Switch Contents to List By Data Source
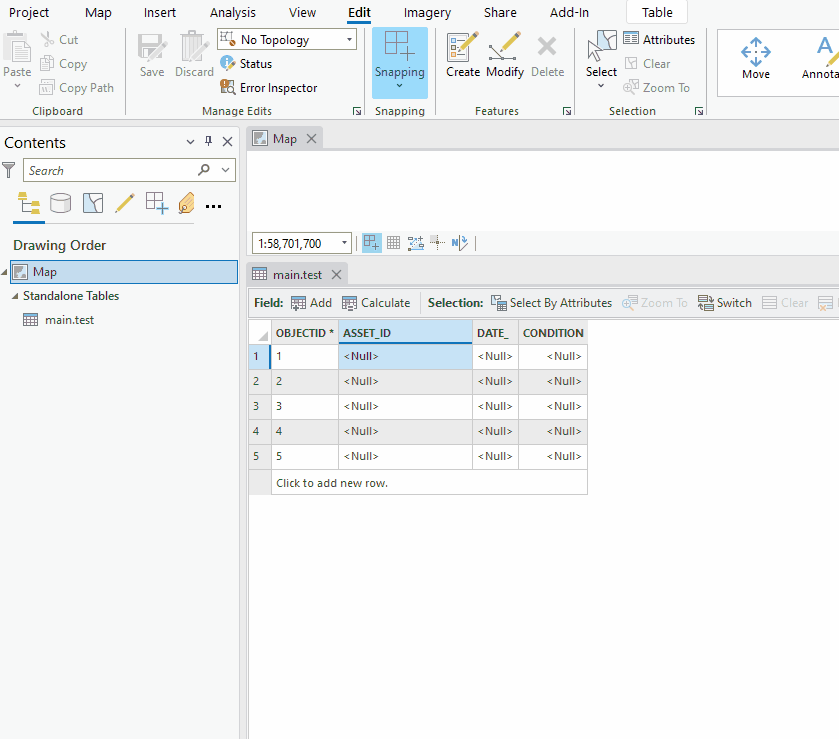This screenshot has width=839, height=739. (60, 204)
